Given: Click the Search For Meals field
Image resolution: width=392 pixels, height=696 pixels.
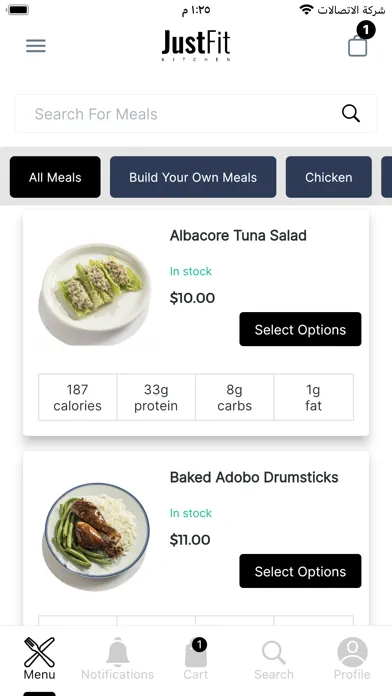Looking at the screenshot, I should click(x=196, y=114).
